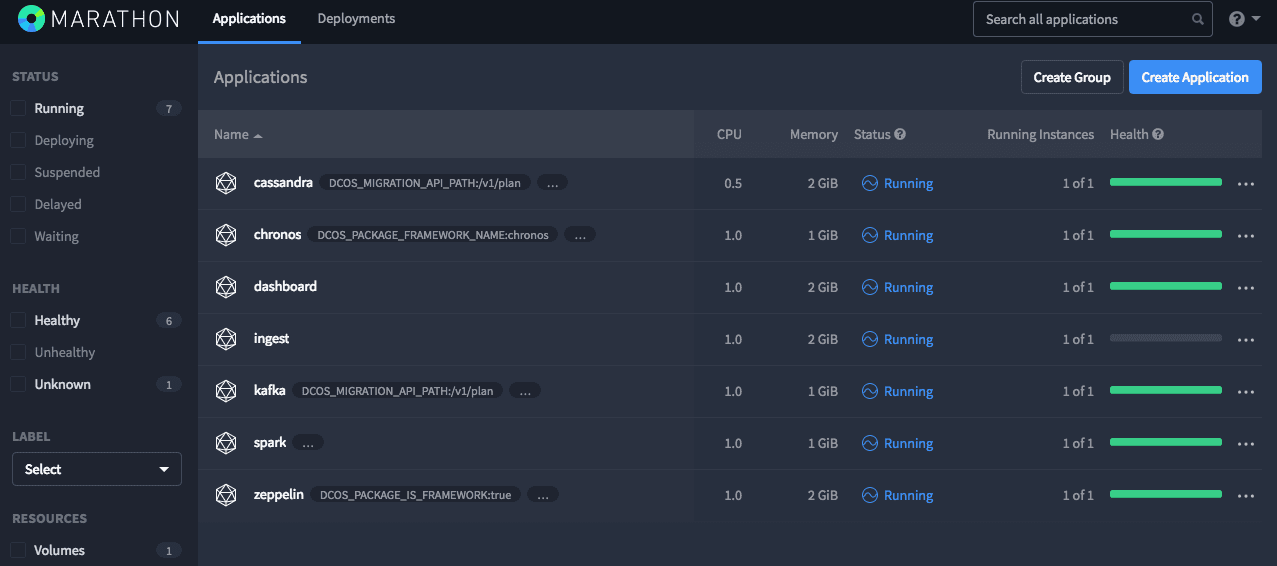Viewport: 1277px width, 566px height.
Task: Open the Applications tab
Action: click(249, 19)
